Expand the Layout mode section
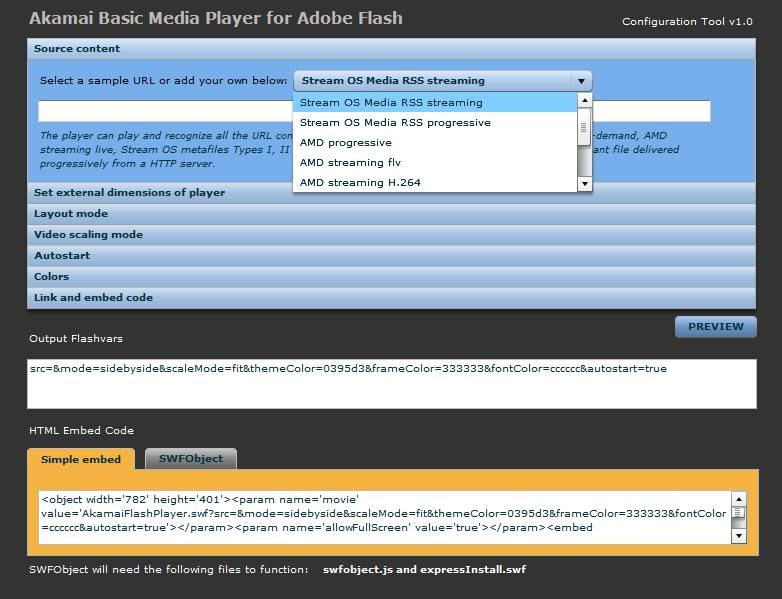 71,213
